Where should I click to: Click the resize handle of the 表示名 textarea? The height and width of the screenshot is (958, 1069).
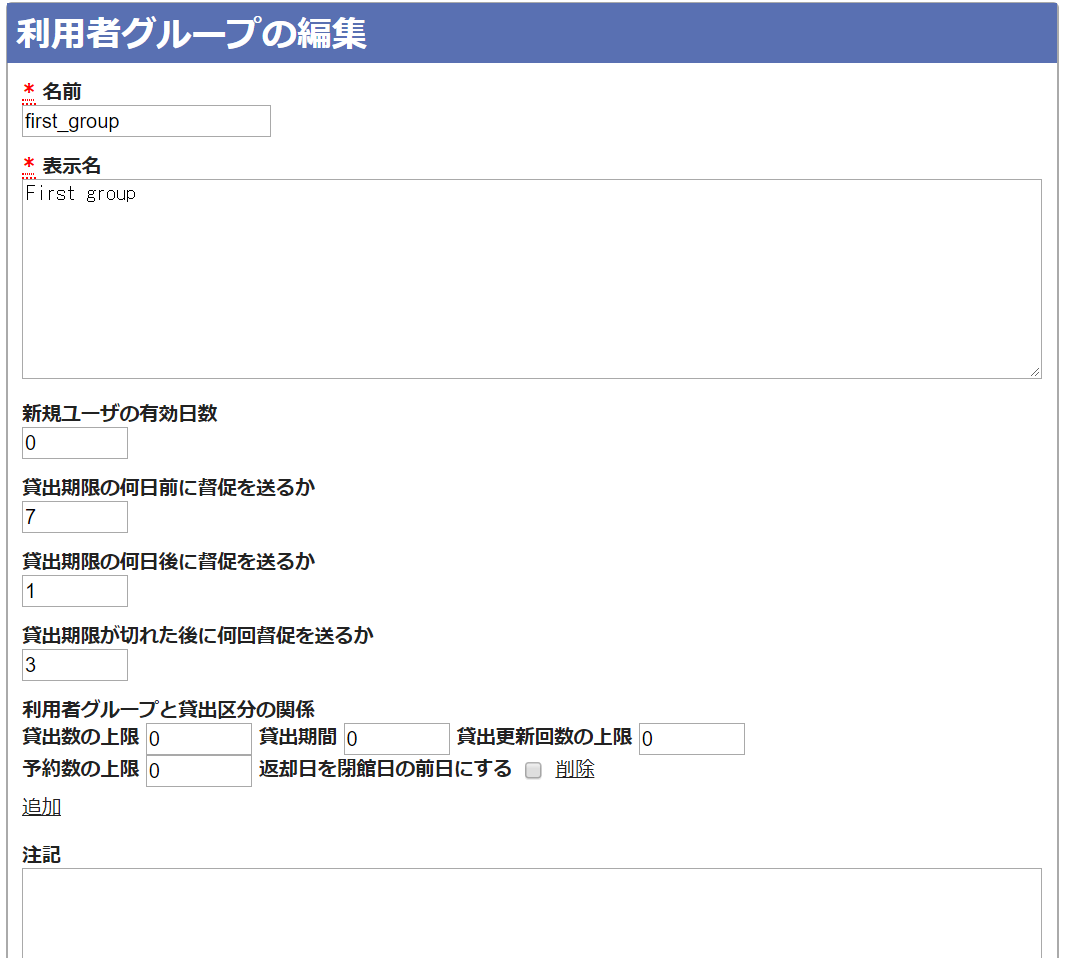point(1035,372)
